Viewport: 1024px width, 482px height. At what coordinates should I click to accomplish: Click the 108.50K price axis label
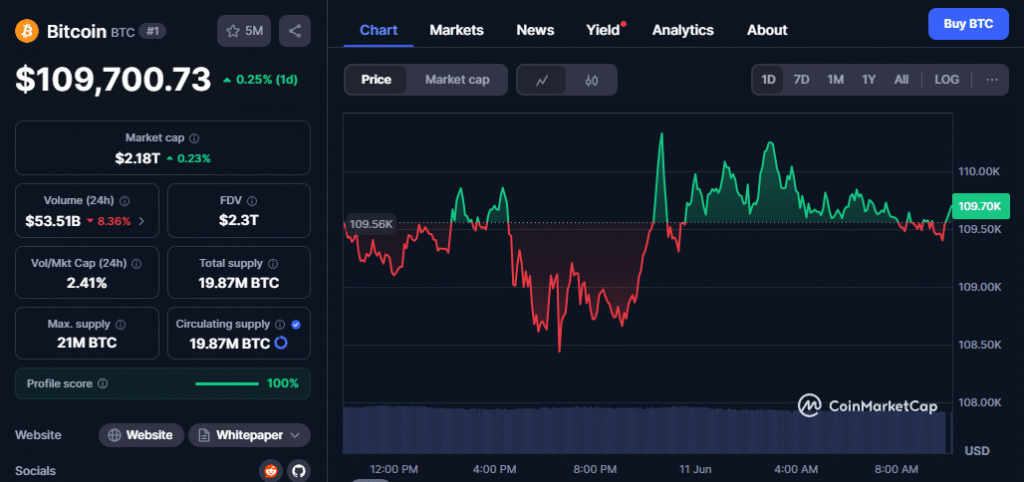click(980, 344)
